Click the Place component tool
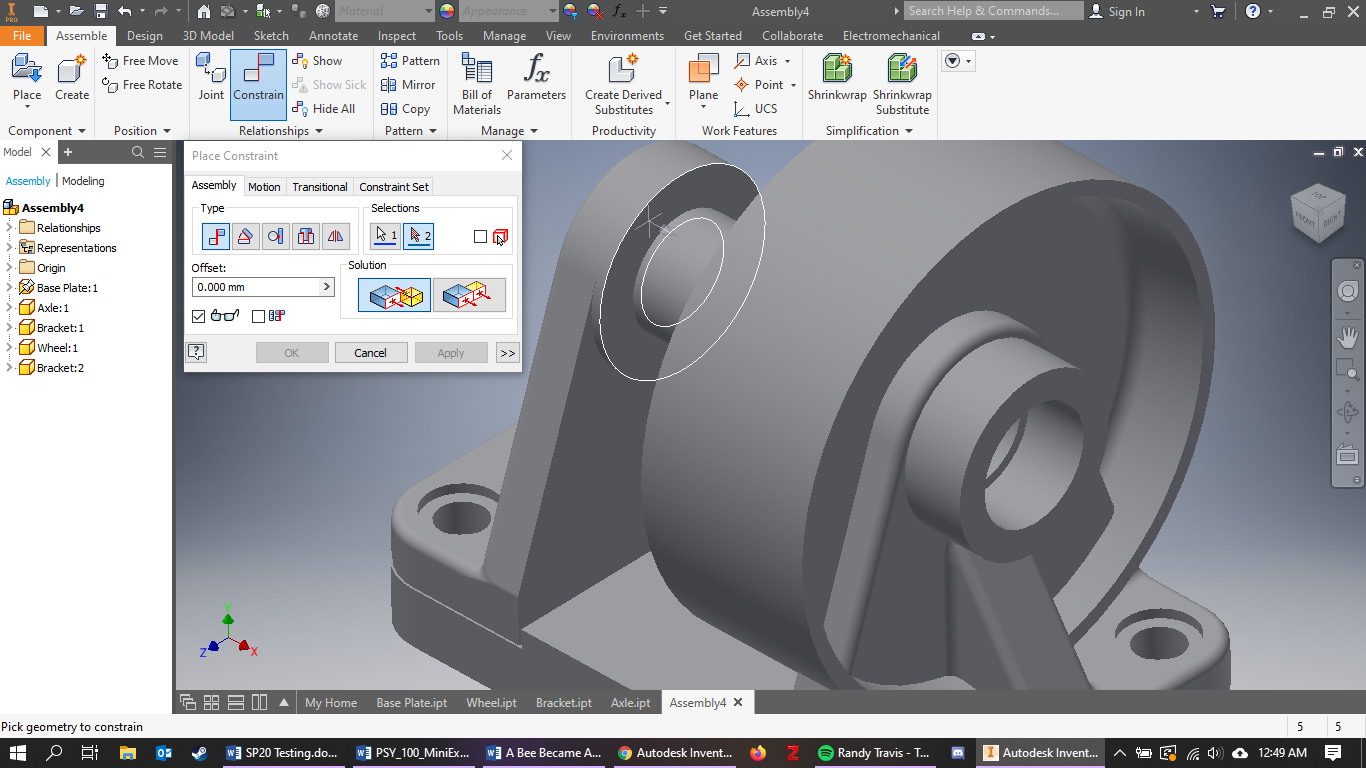Viewport: 1366px width, 768px height. point(27,80)
